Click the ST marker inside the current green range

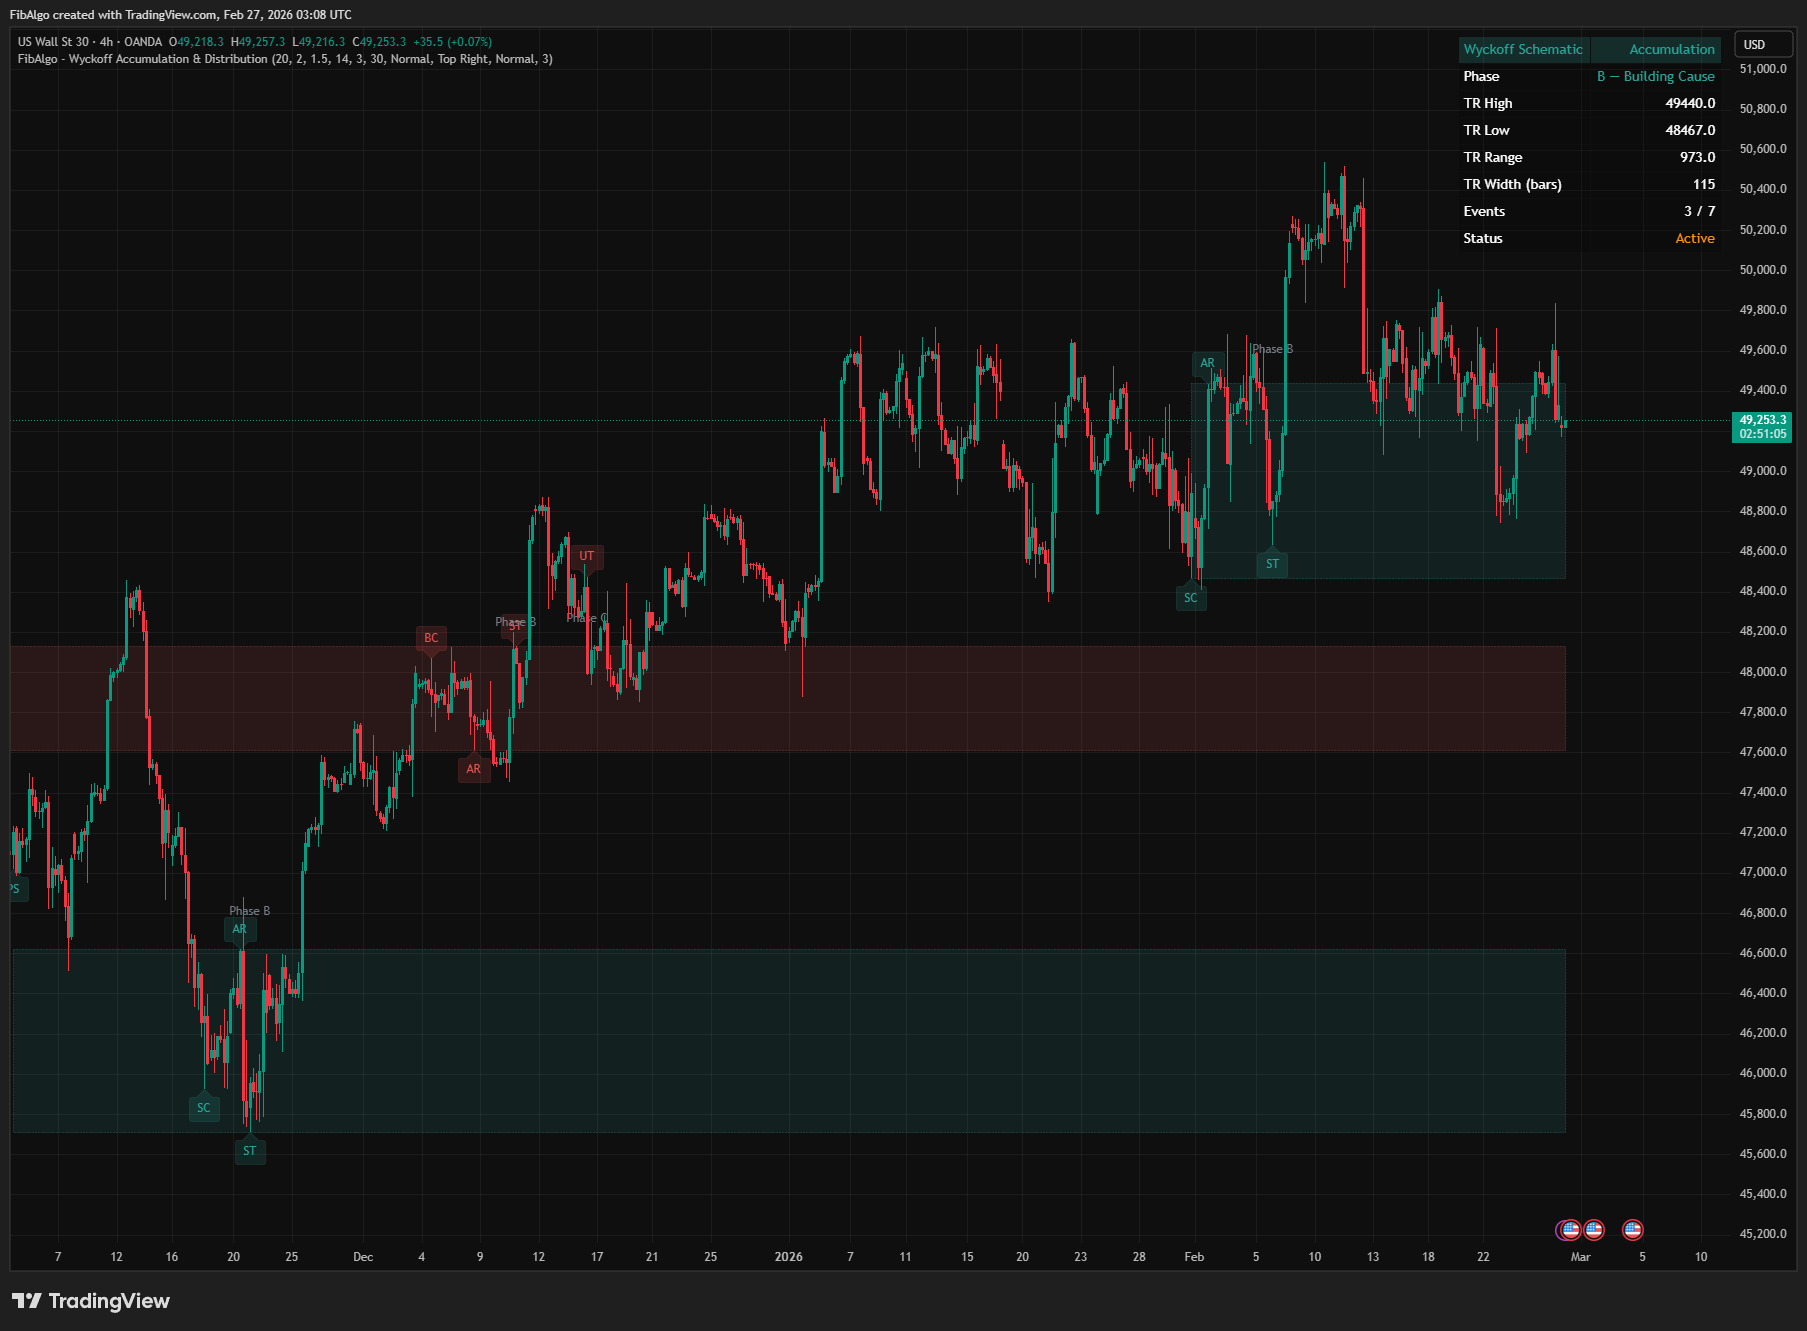[x=1272, y=564]
